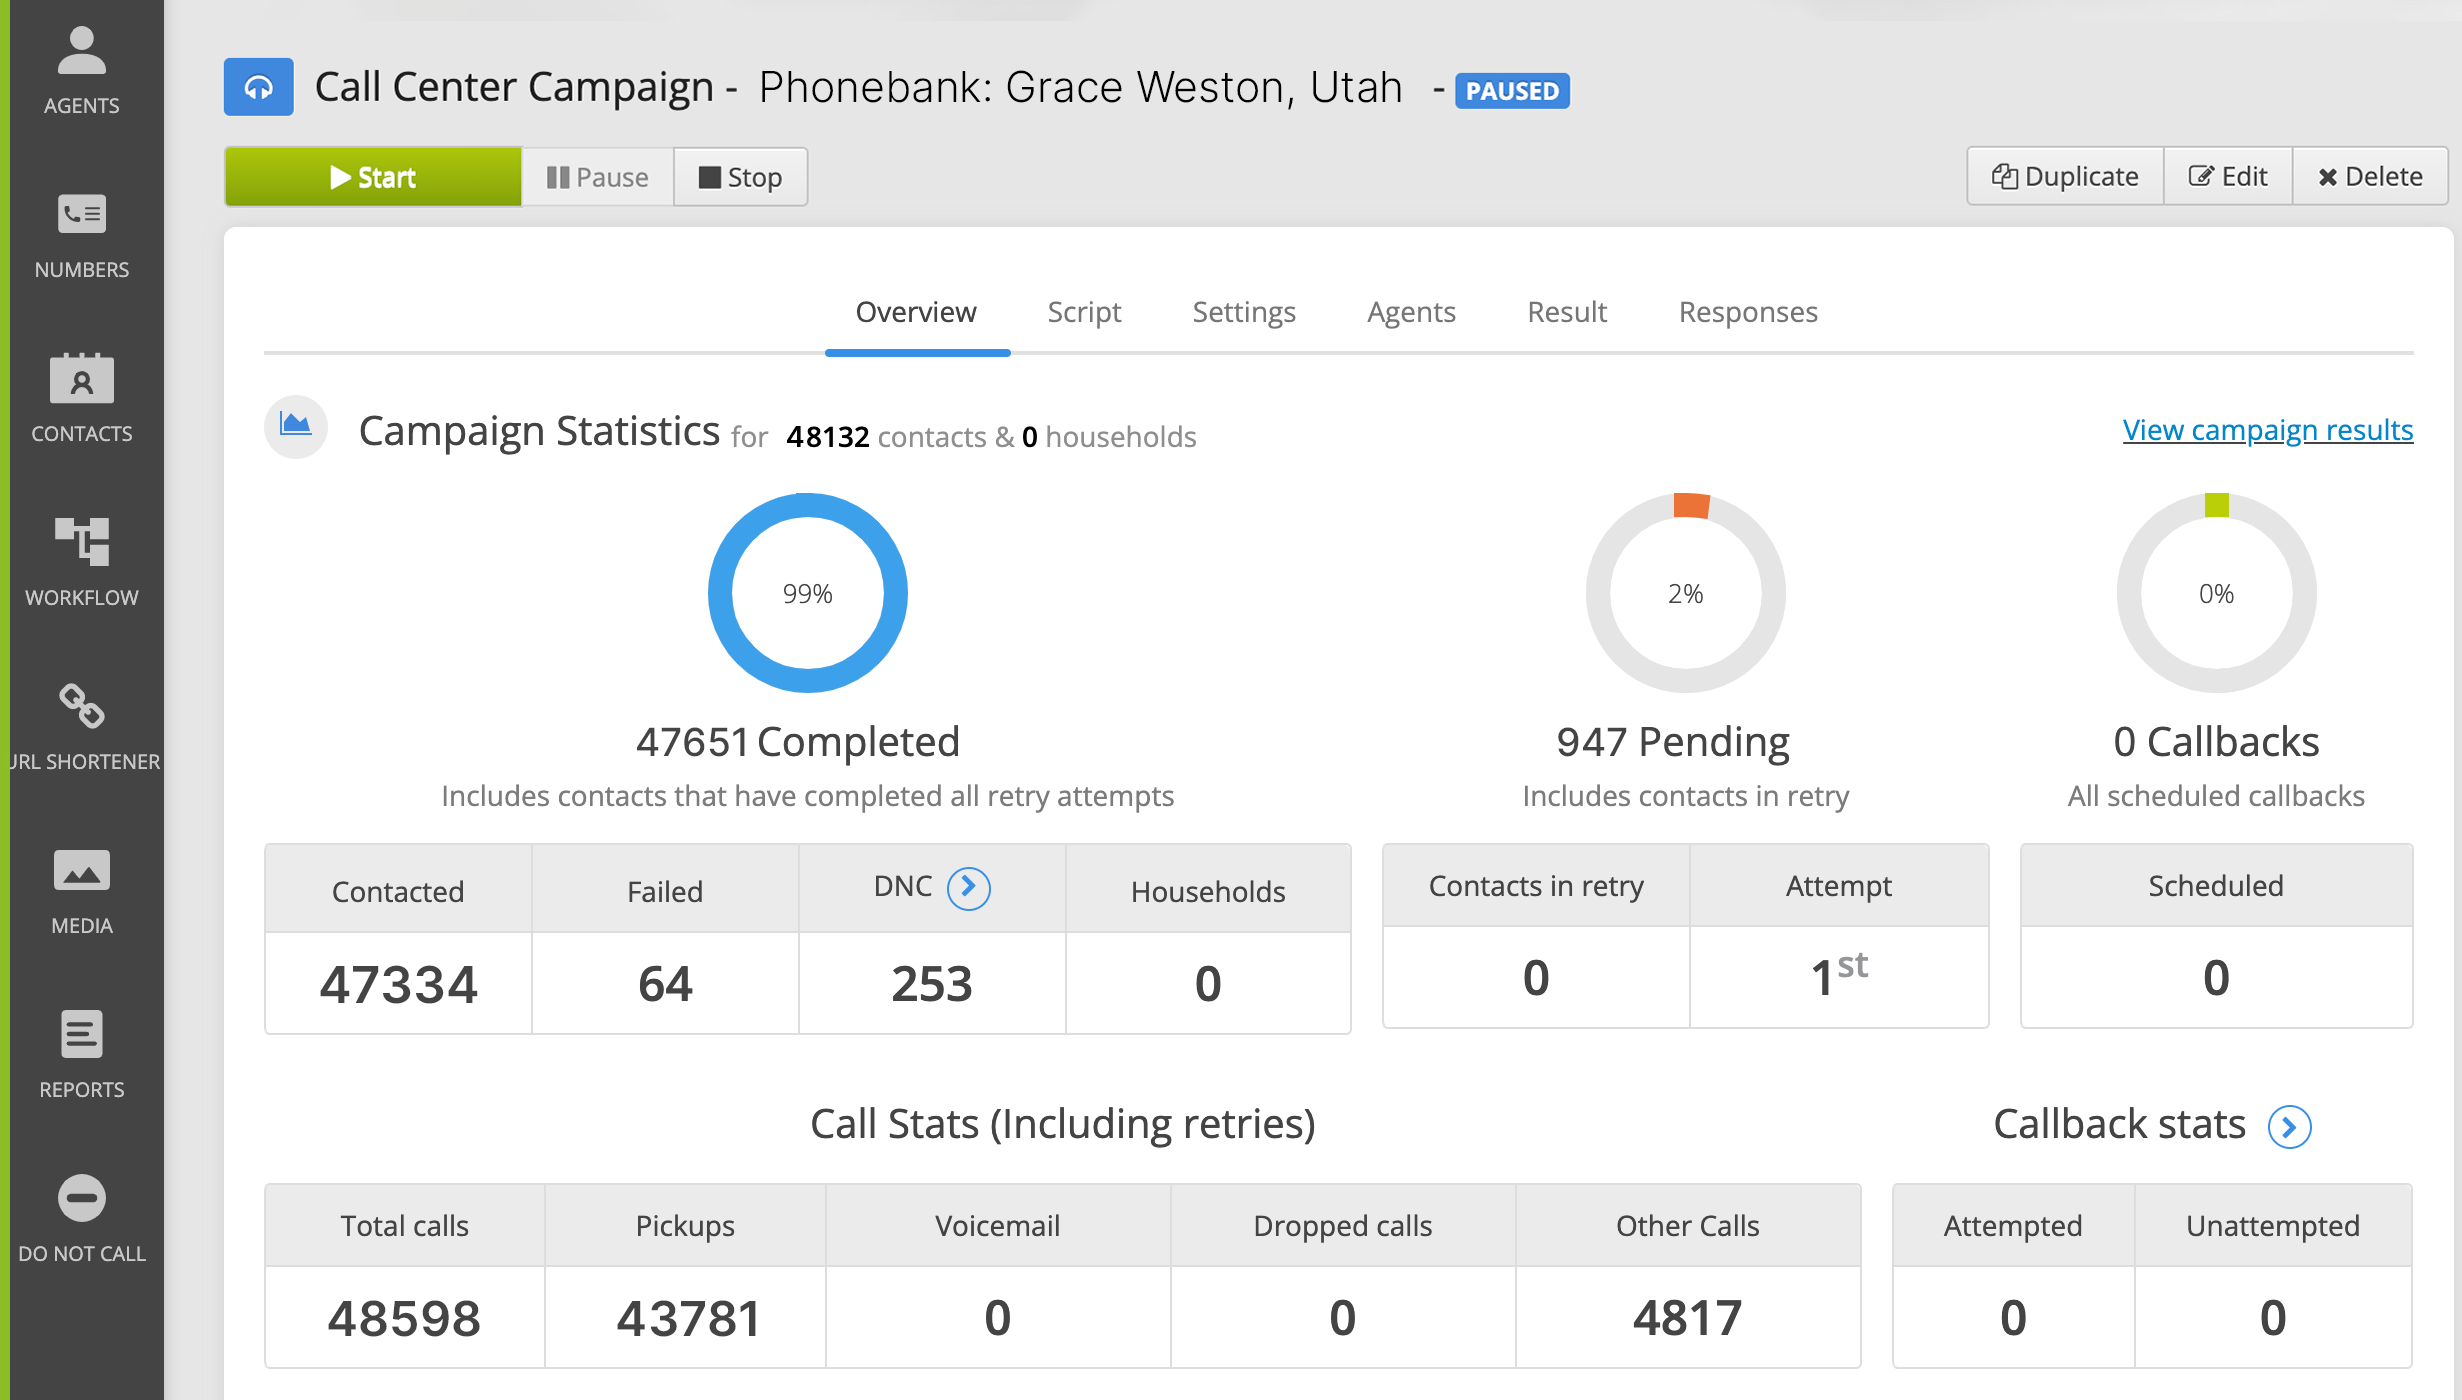Switch to the Responses tab
Screen dimensions: 2462x1400
click(x=1747, y=312)
